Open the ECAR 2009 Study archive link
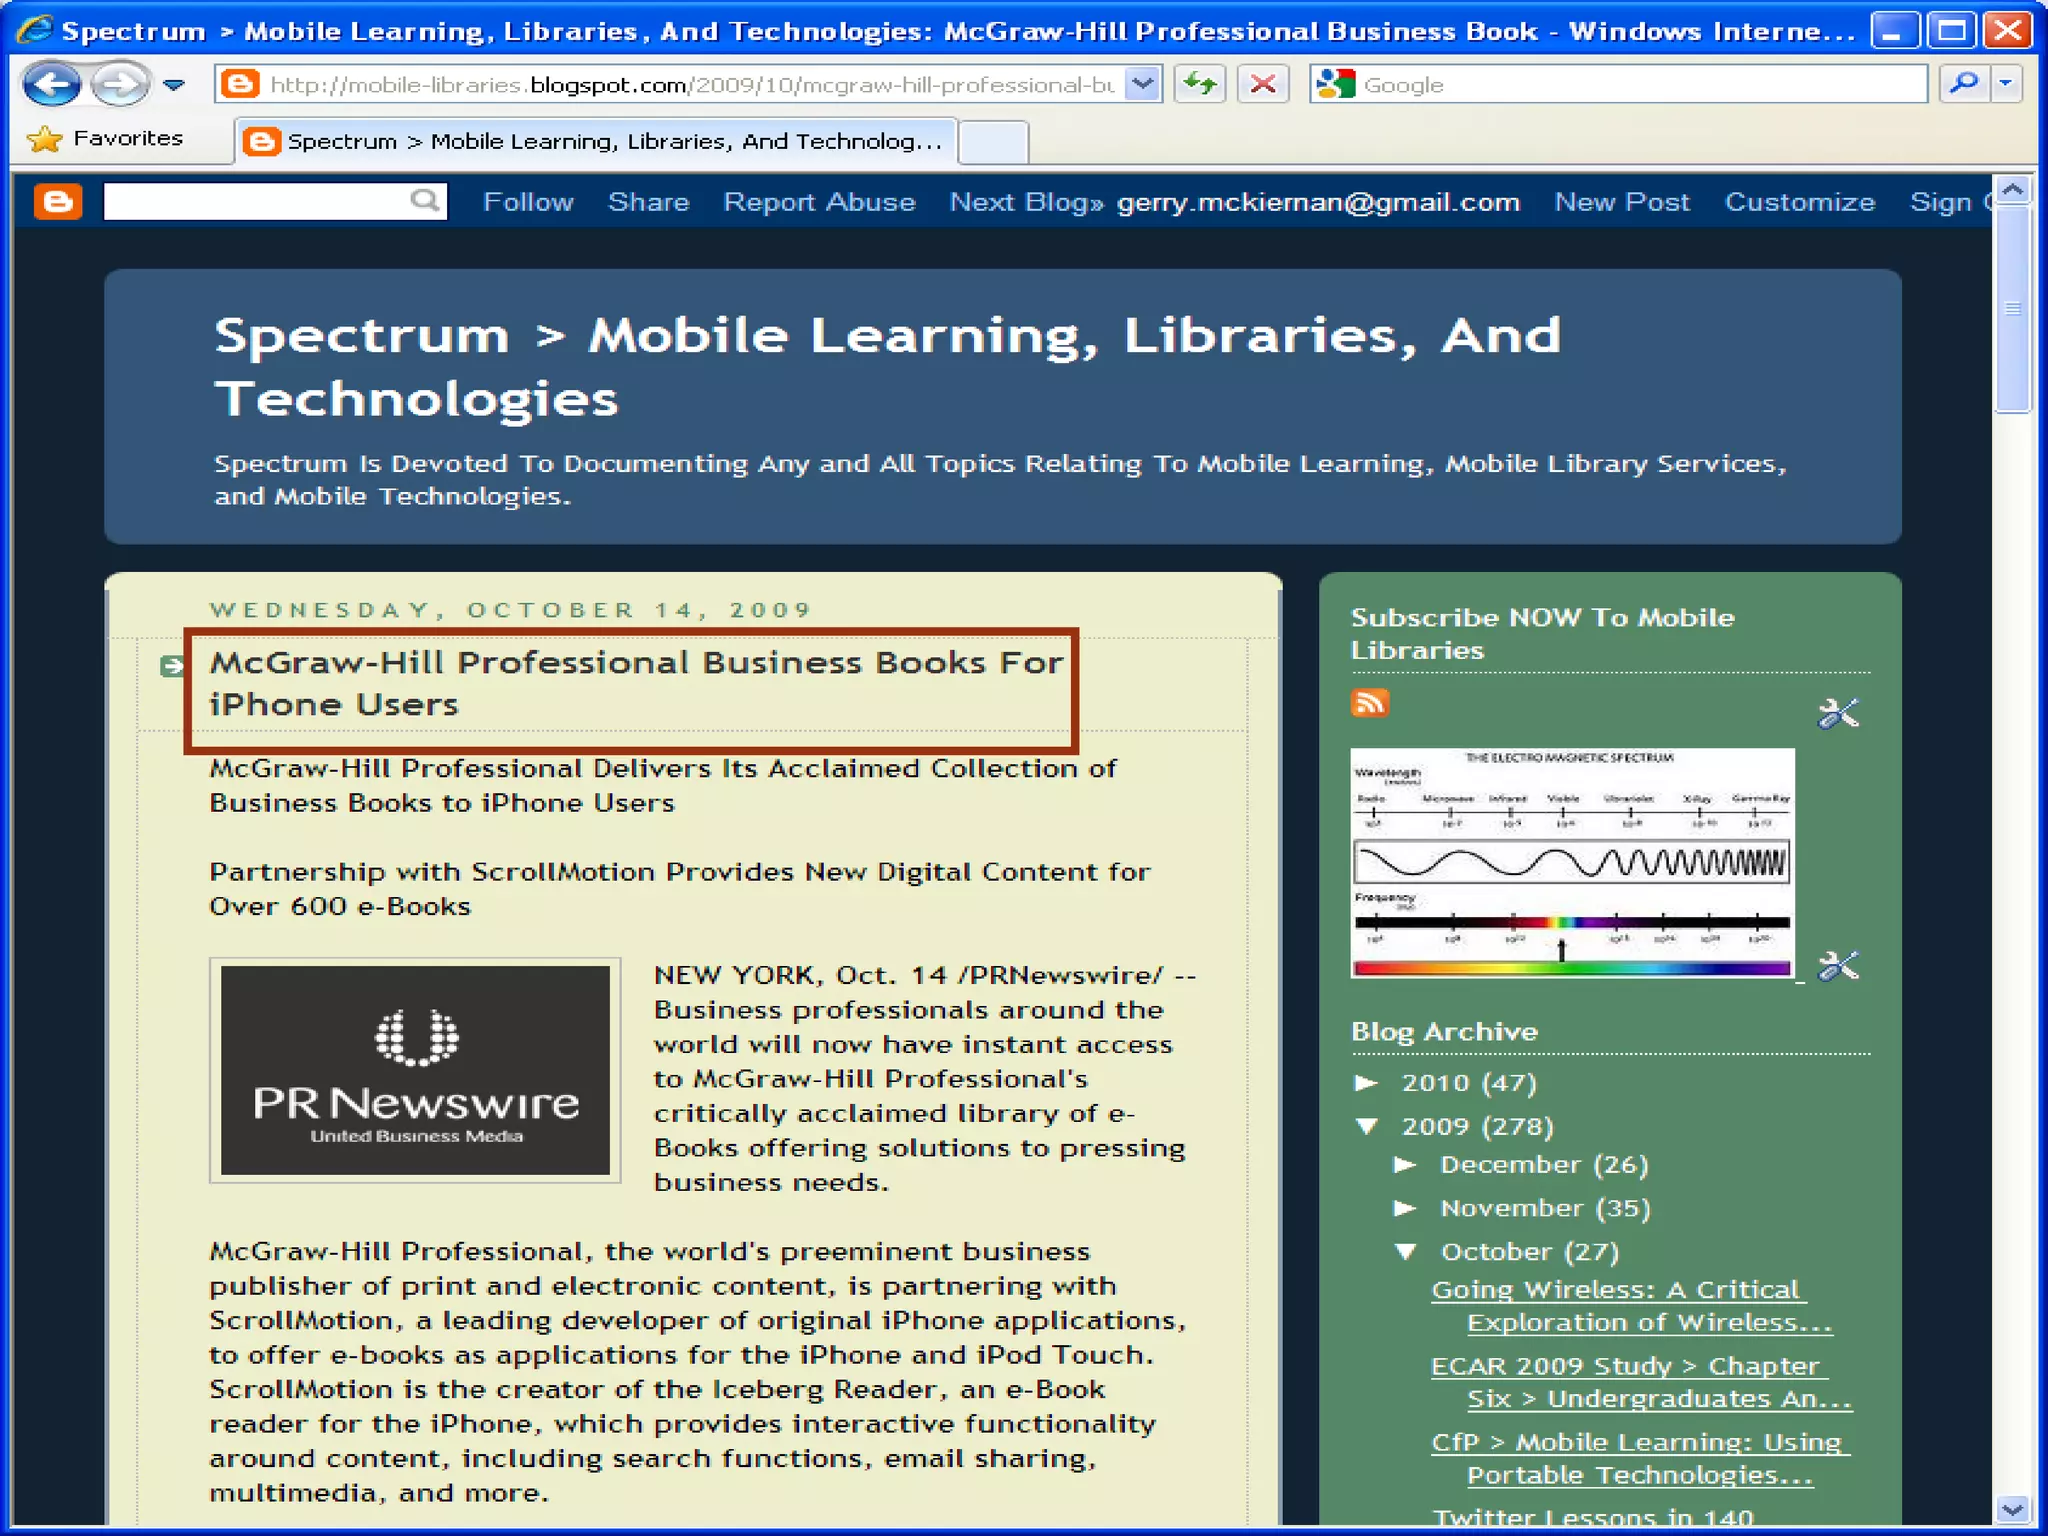The height and width of the screenshot is (1536, 2048). click(1624, 1366)
